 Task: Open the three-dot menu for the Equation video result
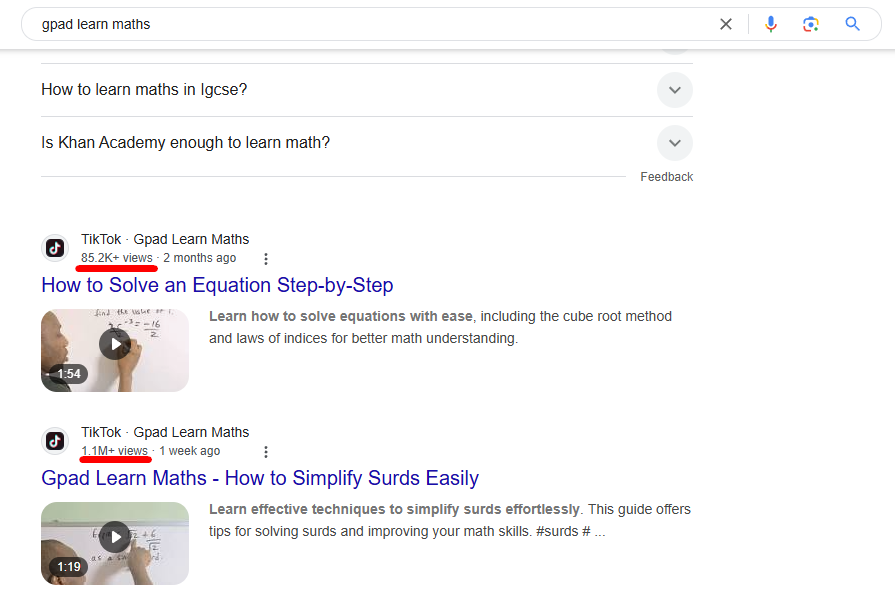click(x=265, y=259)
